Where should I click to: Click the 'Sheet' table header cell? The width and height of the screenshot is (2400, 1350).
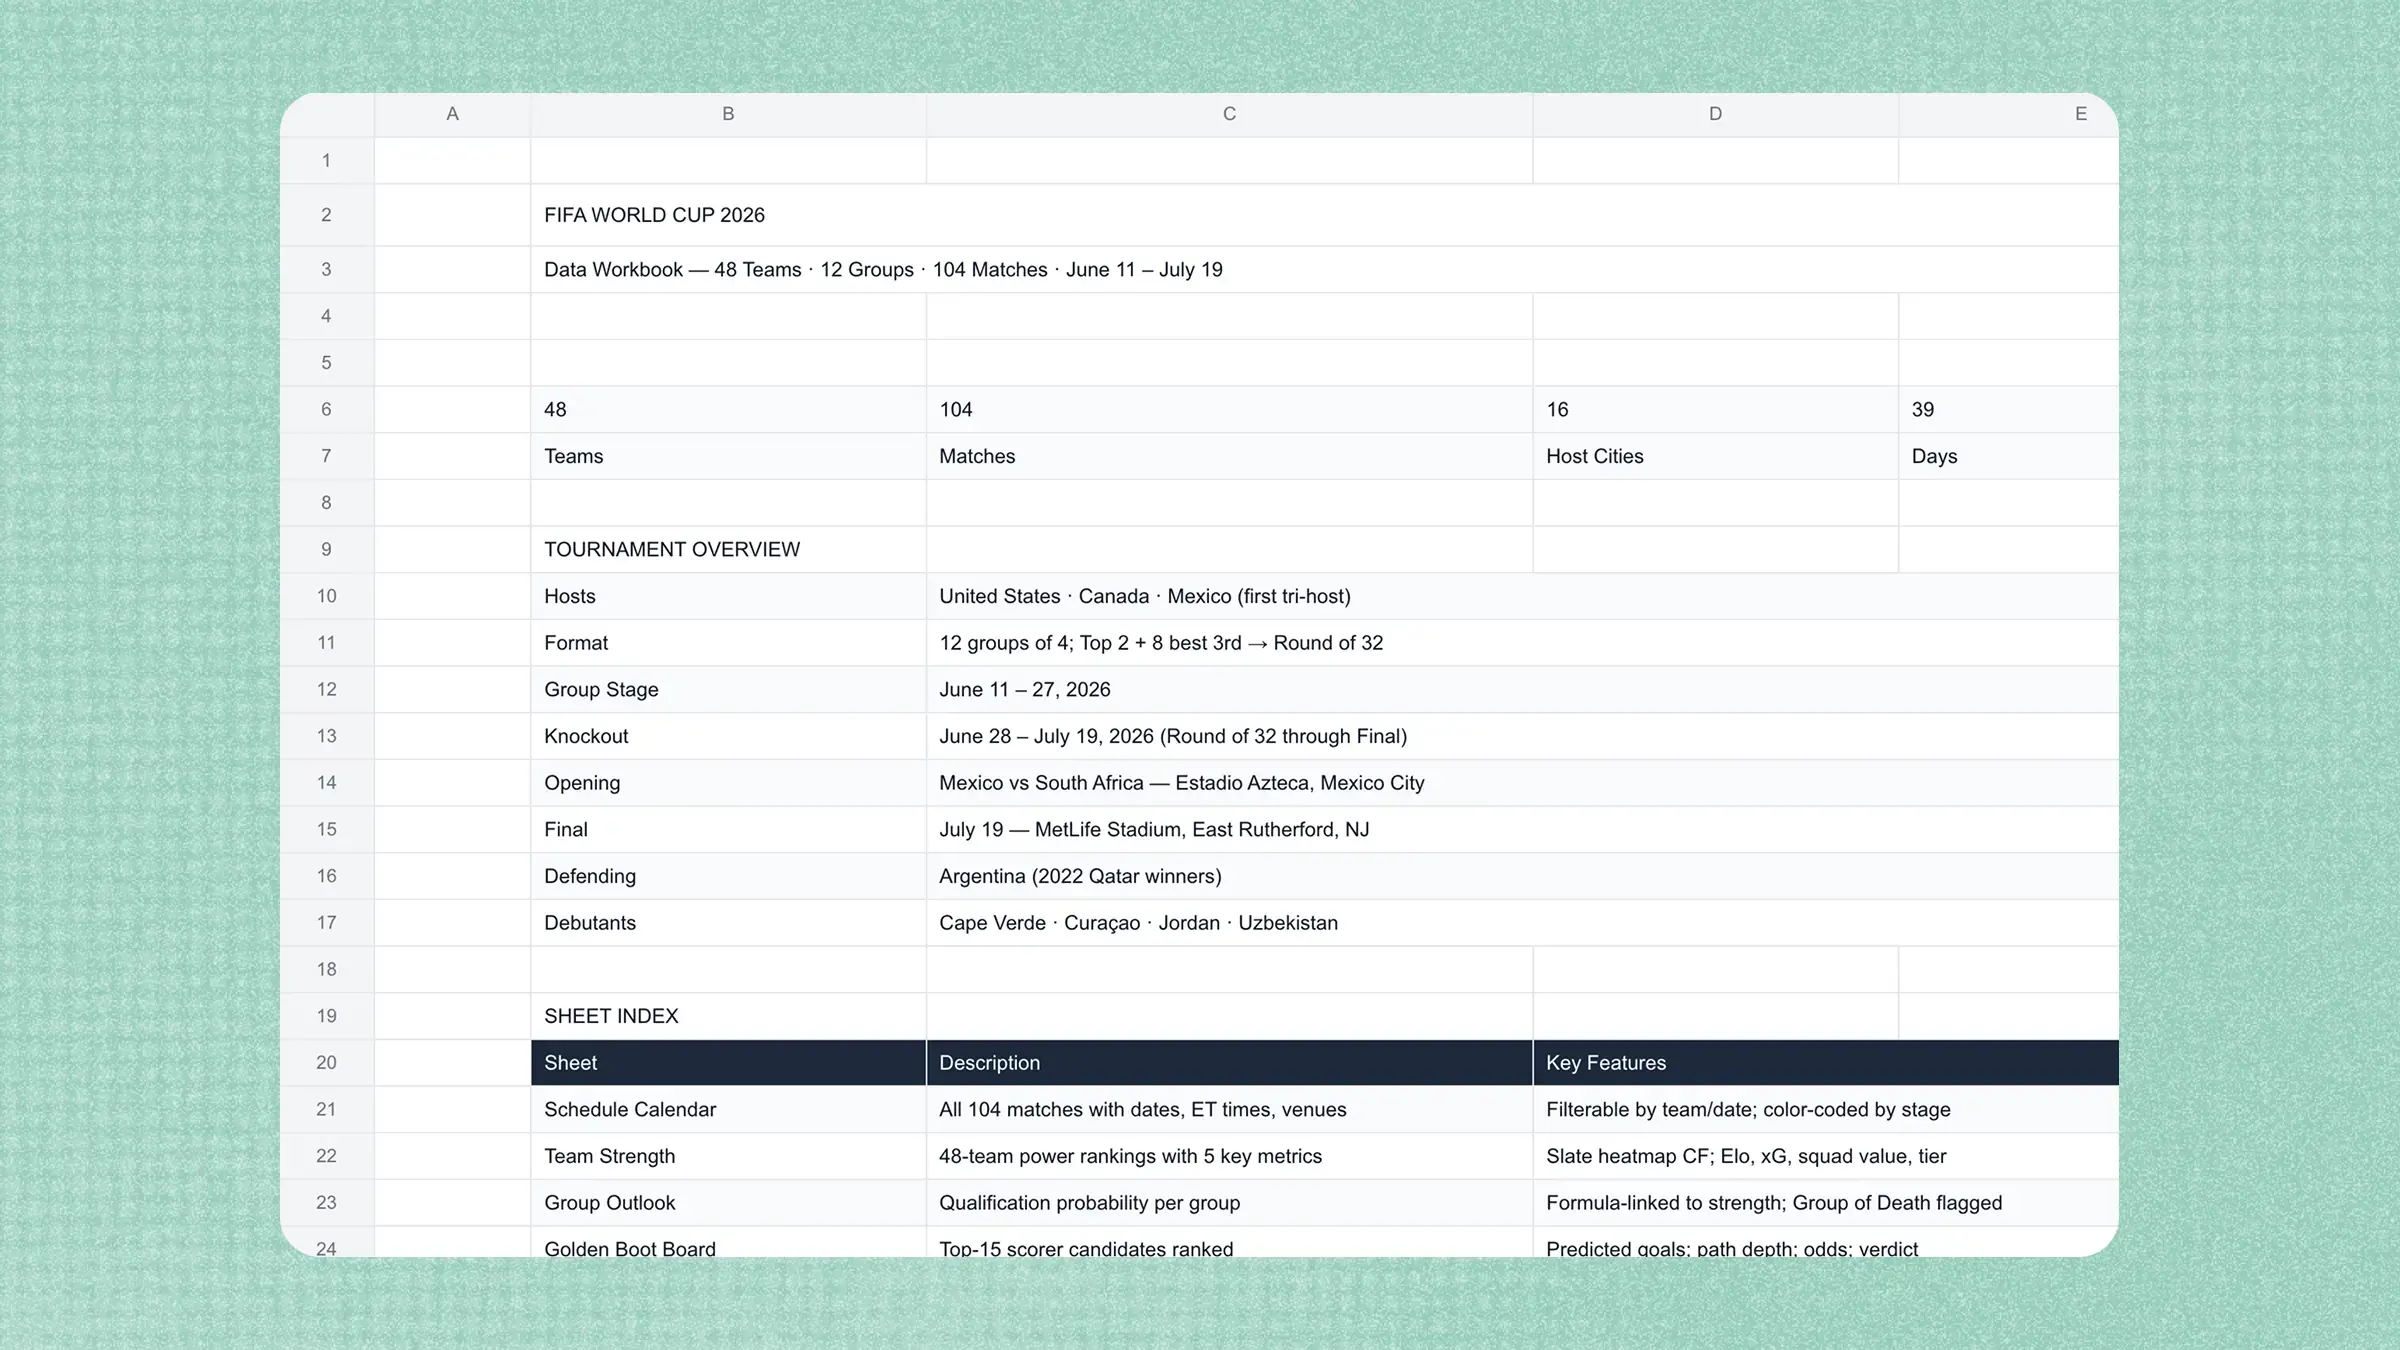(x=728, y=1062)
